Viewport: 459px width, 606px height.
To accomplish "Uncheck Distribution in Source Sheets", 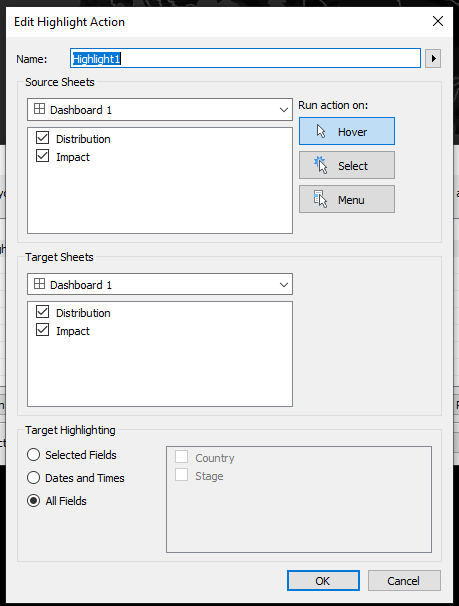I will [42, 138].
